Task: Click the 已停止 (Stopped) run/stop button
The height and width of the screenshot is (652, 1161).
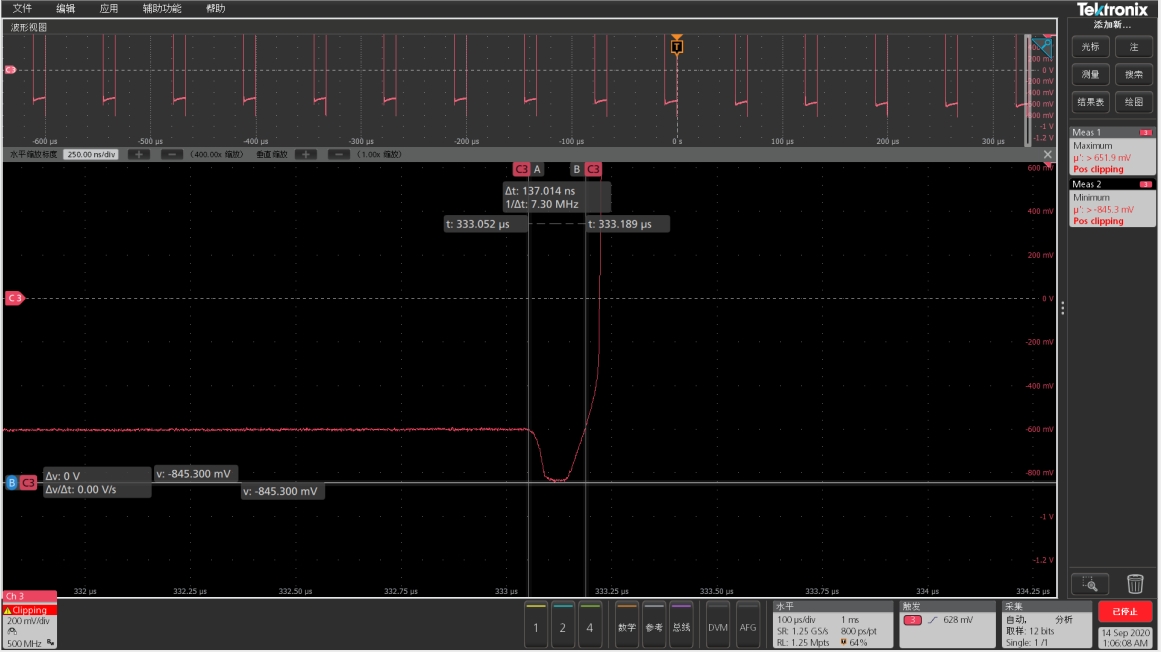Action: [1125, 611]
